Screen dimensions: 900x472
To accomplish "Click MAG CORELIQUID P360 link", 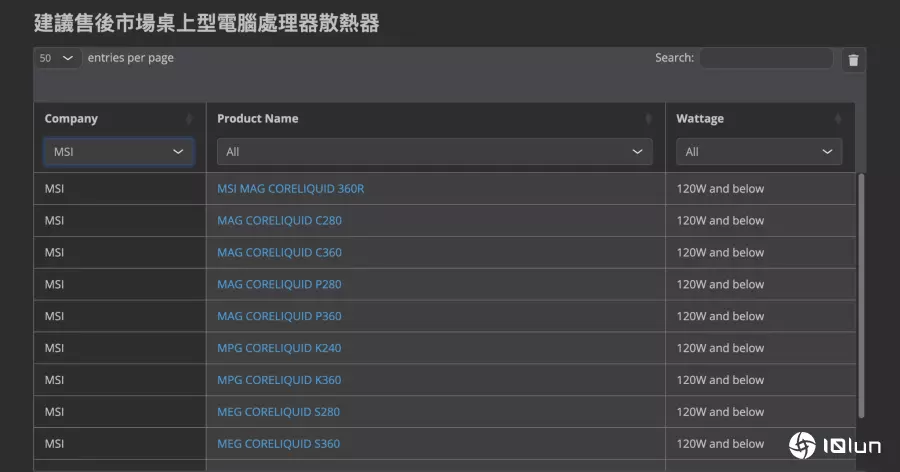I will [279, 317].
